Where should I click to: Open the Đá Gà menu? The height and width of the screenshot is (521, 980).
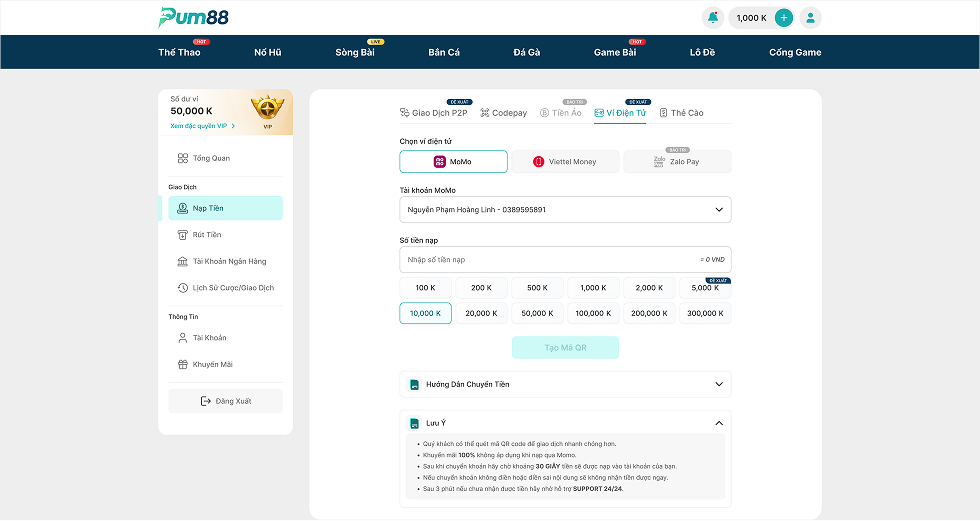[x=527, y=52]
